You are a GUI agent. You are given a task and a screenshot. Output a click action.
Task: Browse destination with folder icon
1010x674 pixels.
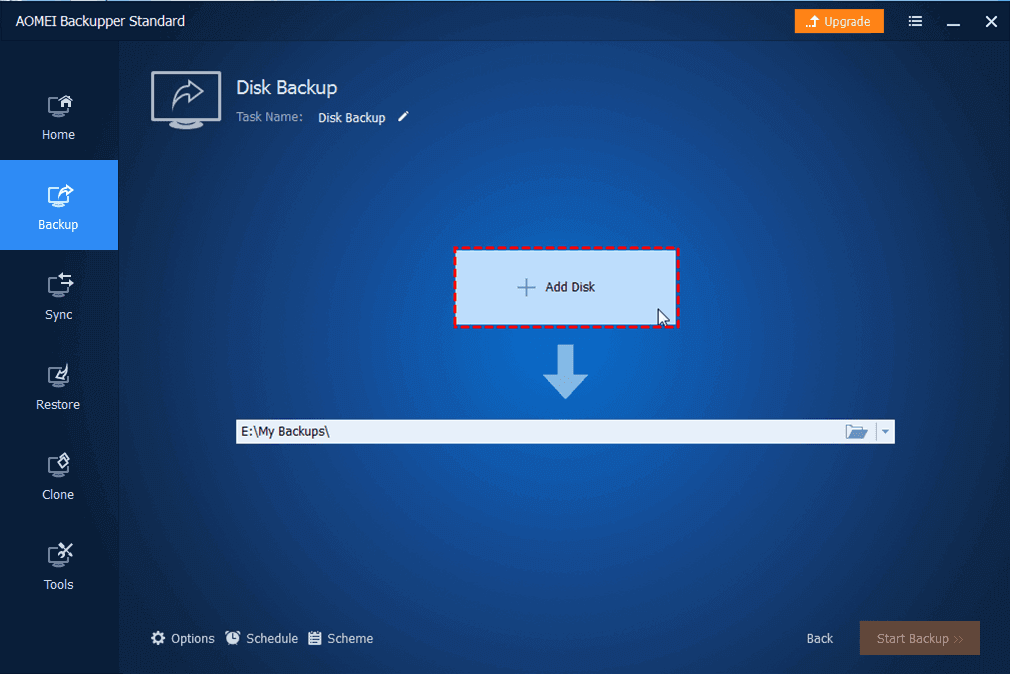856,432
